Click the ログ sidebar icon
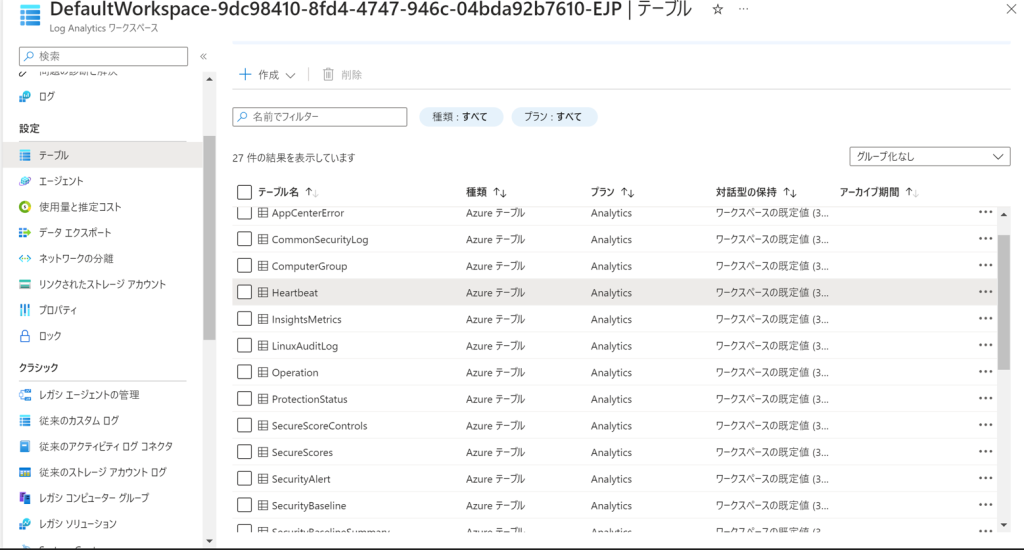Screen dimensions: 1024x550 (x=25, y=97)
